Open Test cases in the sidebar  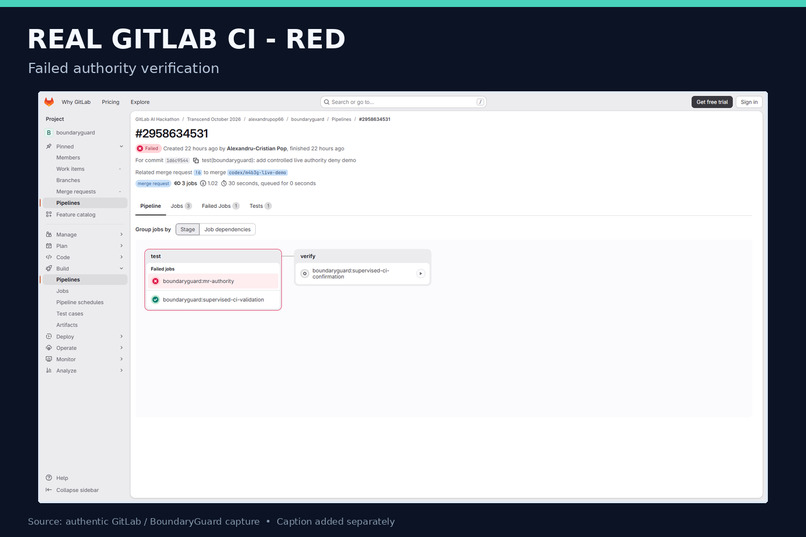[x=69, y=313]
